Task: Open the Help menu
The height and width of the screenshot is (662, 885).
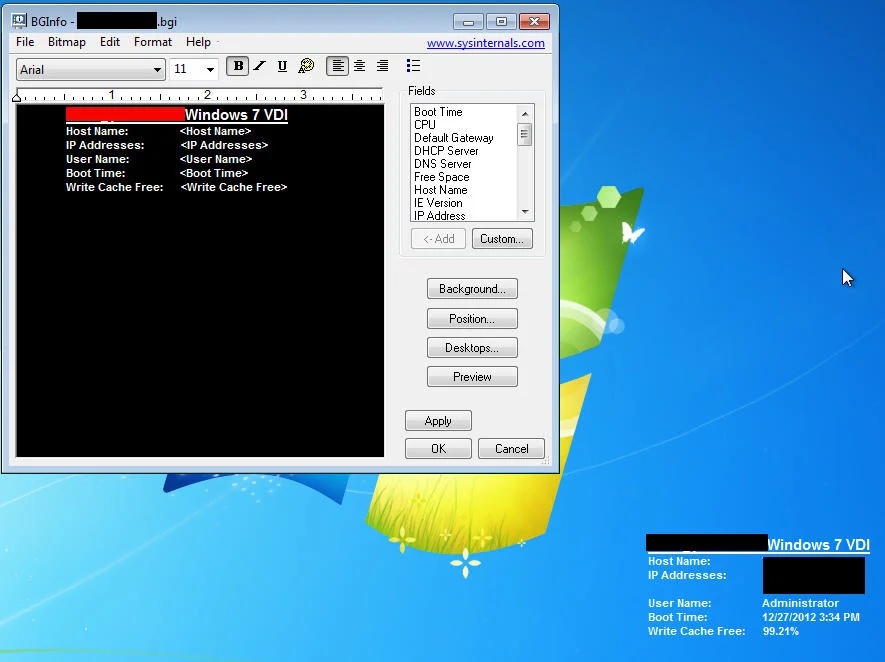Action: click(198, 42)
